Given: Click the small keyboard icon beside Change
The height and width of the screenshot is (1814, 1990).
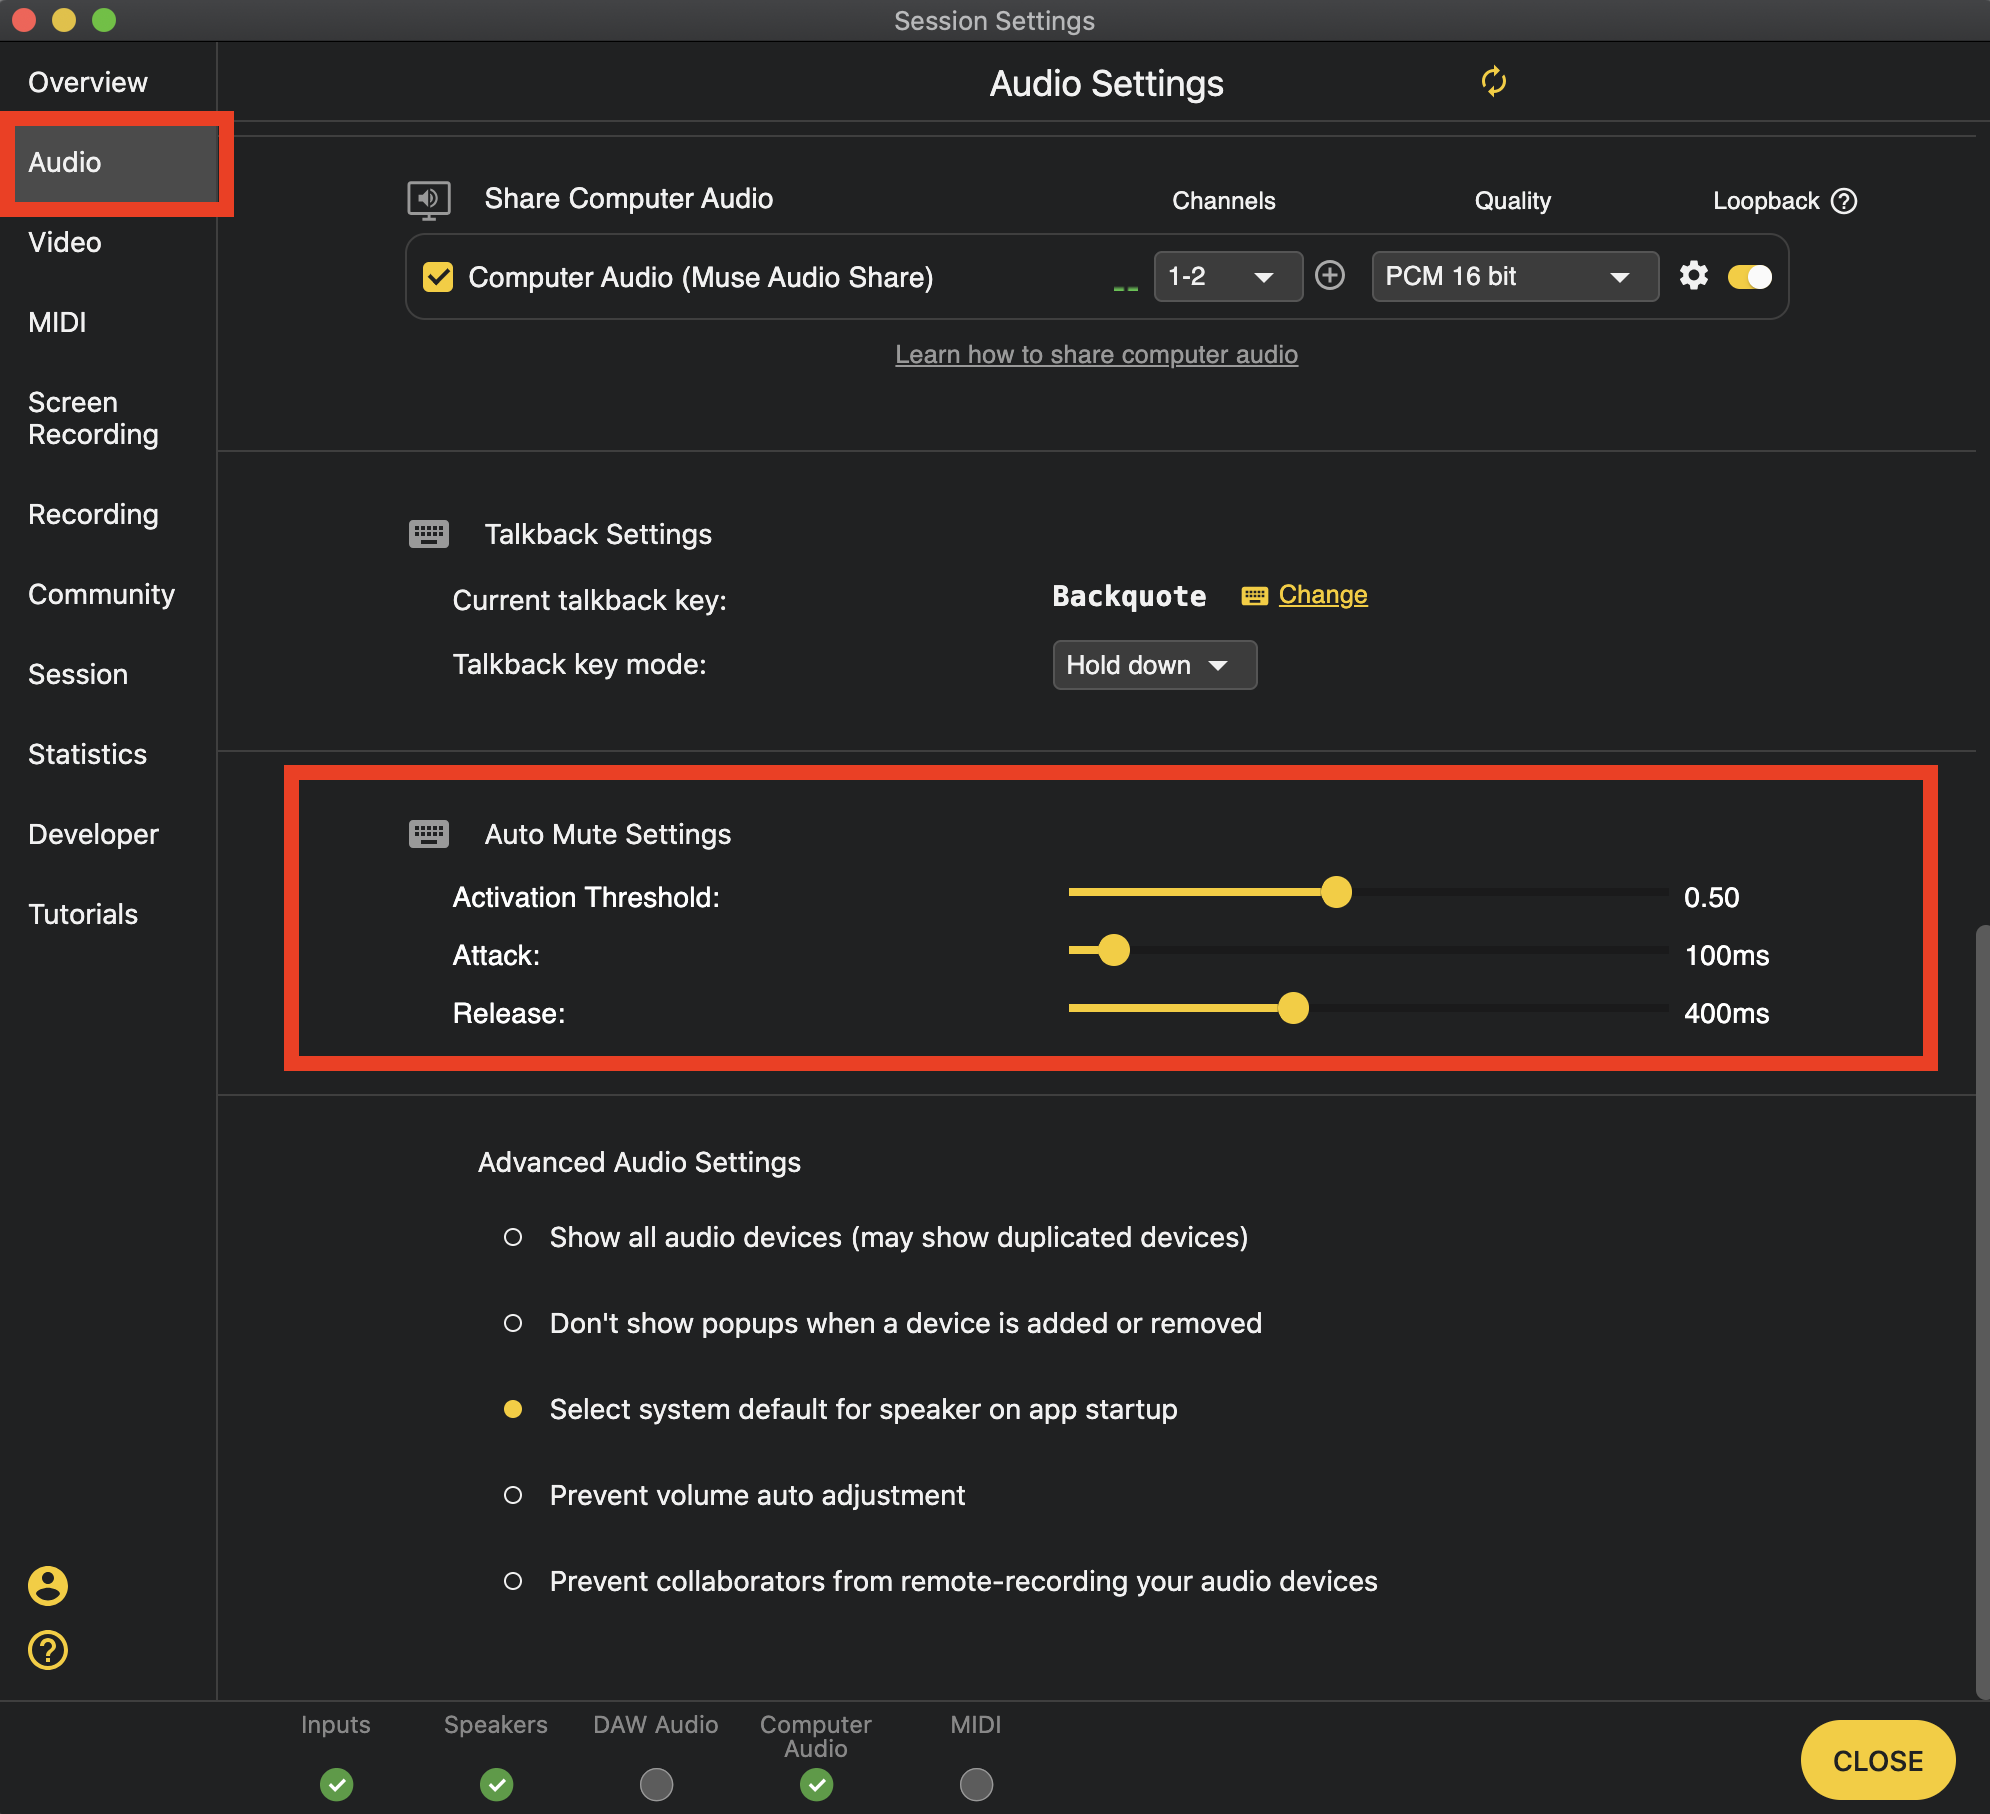Looking at the screenshot, I should pos(1254,596).
